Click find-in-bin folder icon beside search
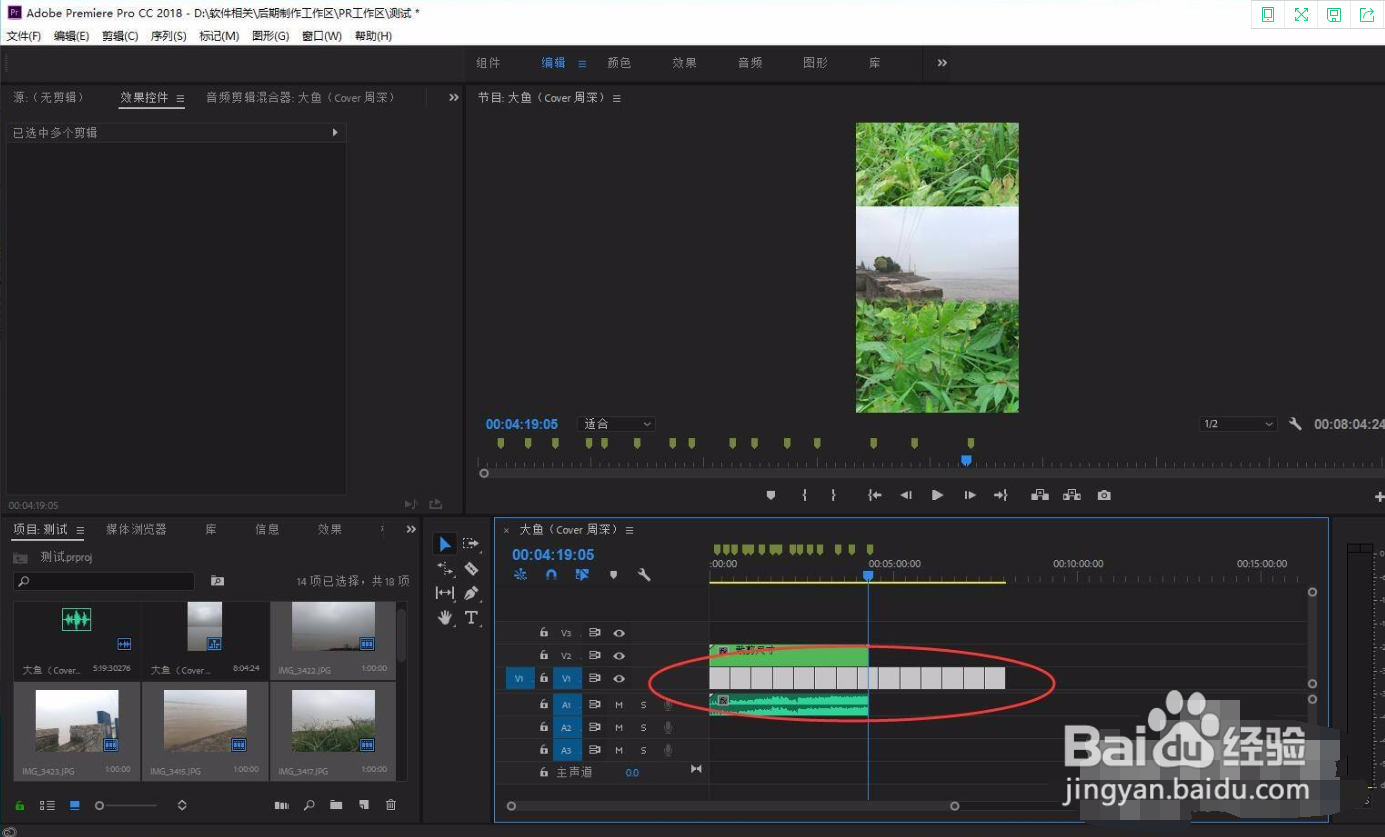Viewport: 1385px width, 837px height. coord(217,581)
